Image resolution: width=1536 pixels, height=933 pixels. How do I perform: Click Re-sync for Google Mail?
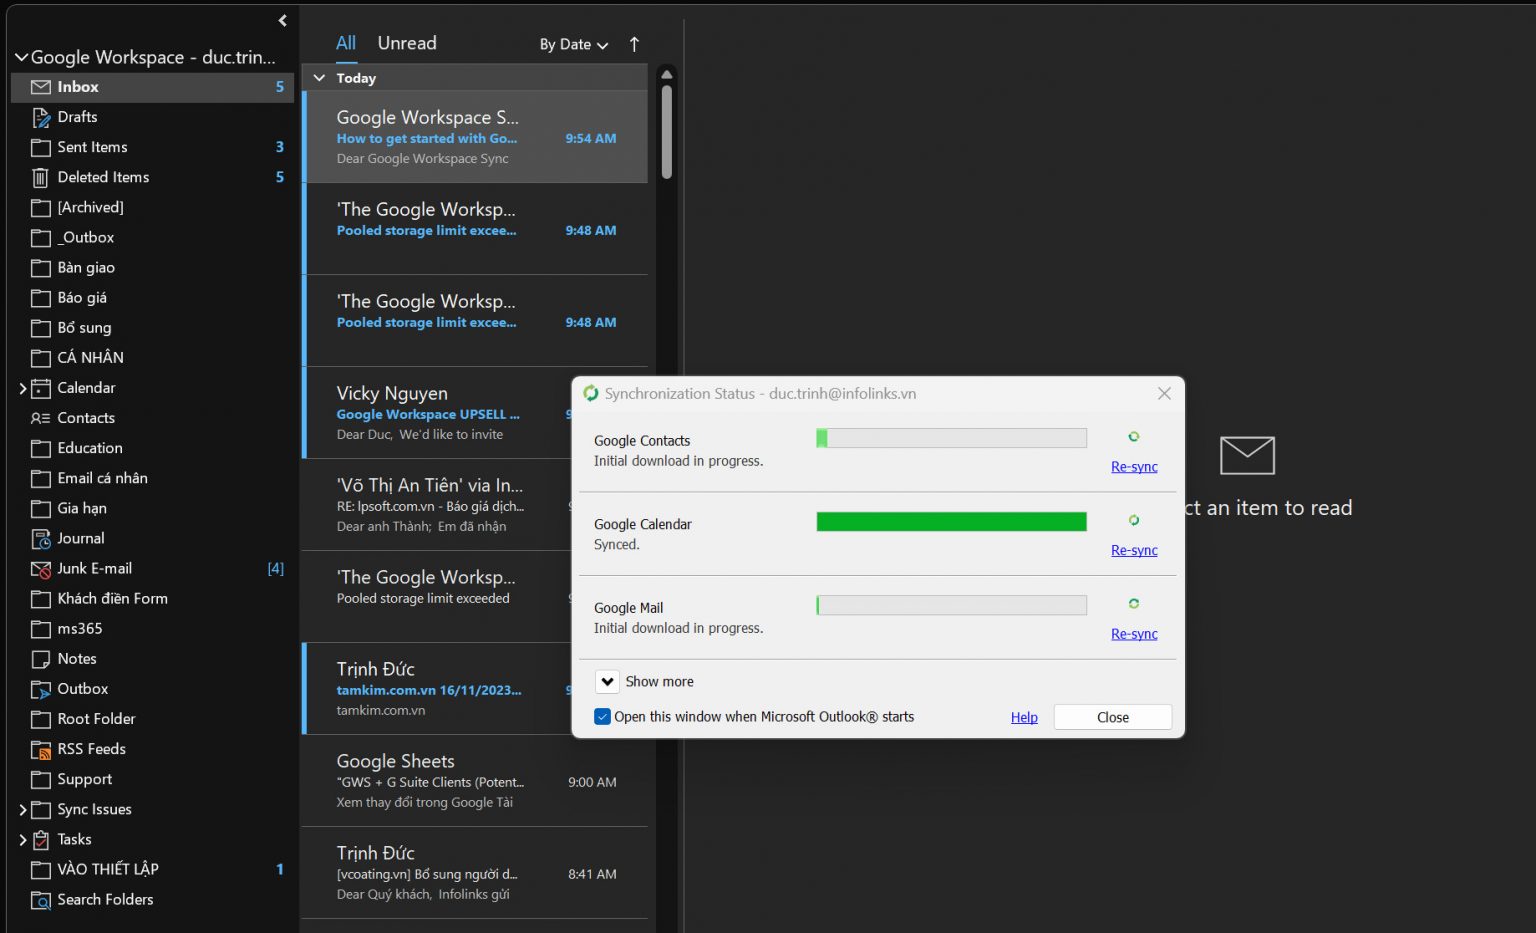(x=1134, y=634)
